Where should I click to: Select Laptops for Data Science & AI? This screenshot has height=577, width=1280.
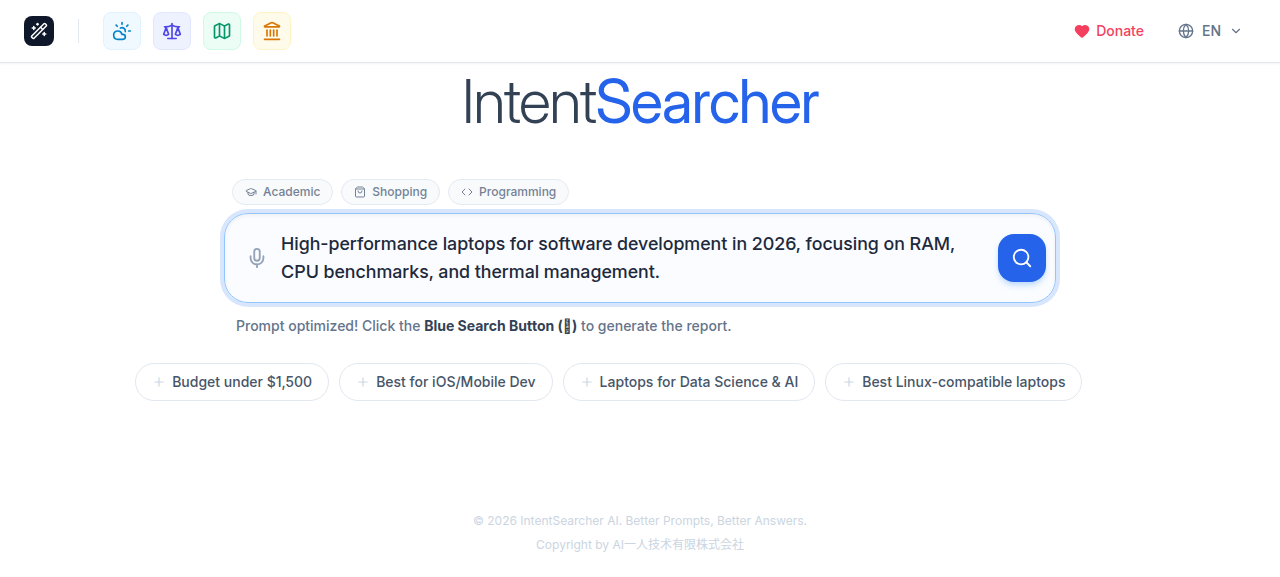688,381
